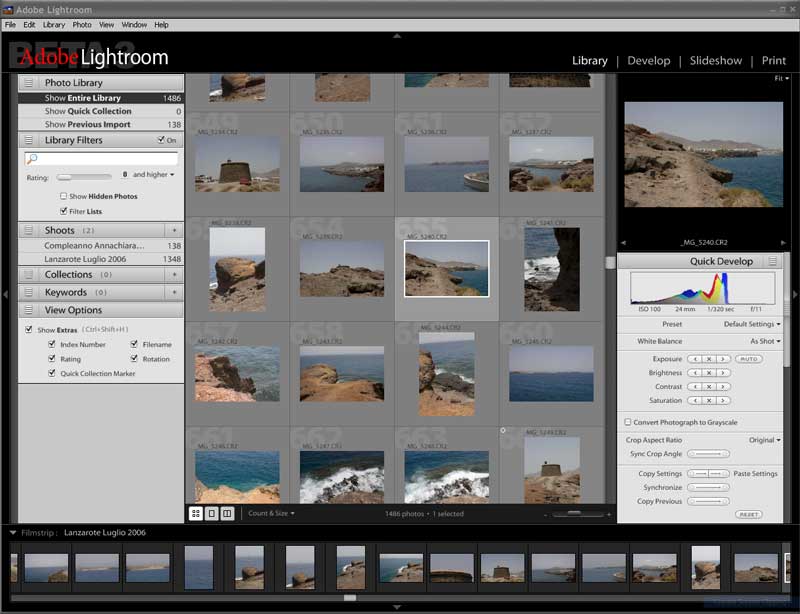800x614 pixels.
Task: Open the Help menu
Action: tap(161, 24)
